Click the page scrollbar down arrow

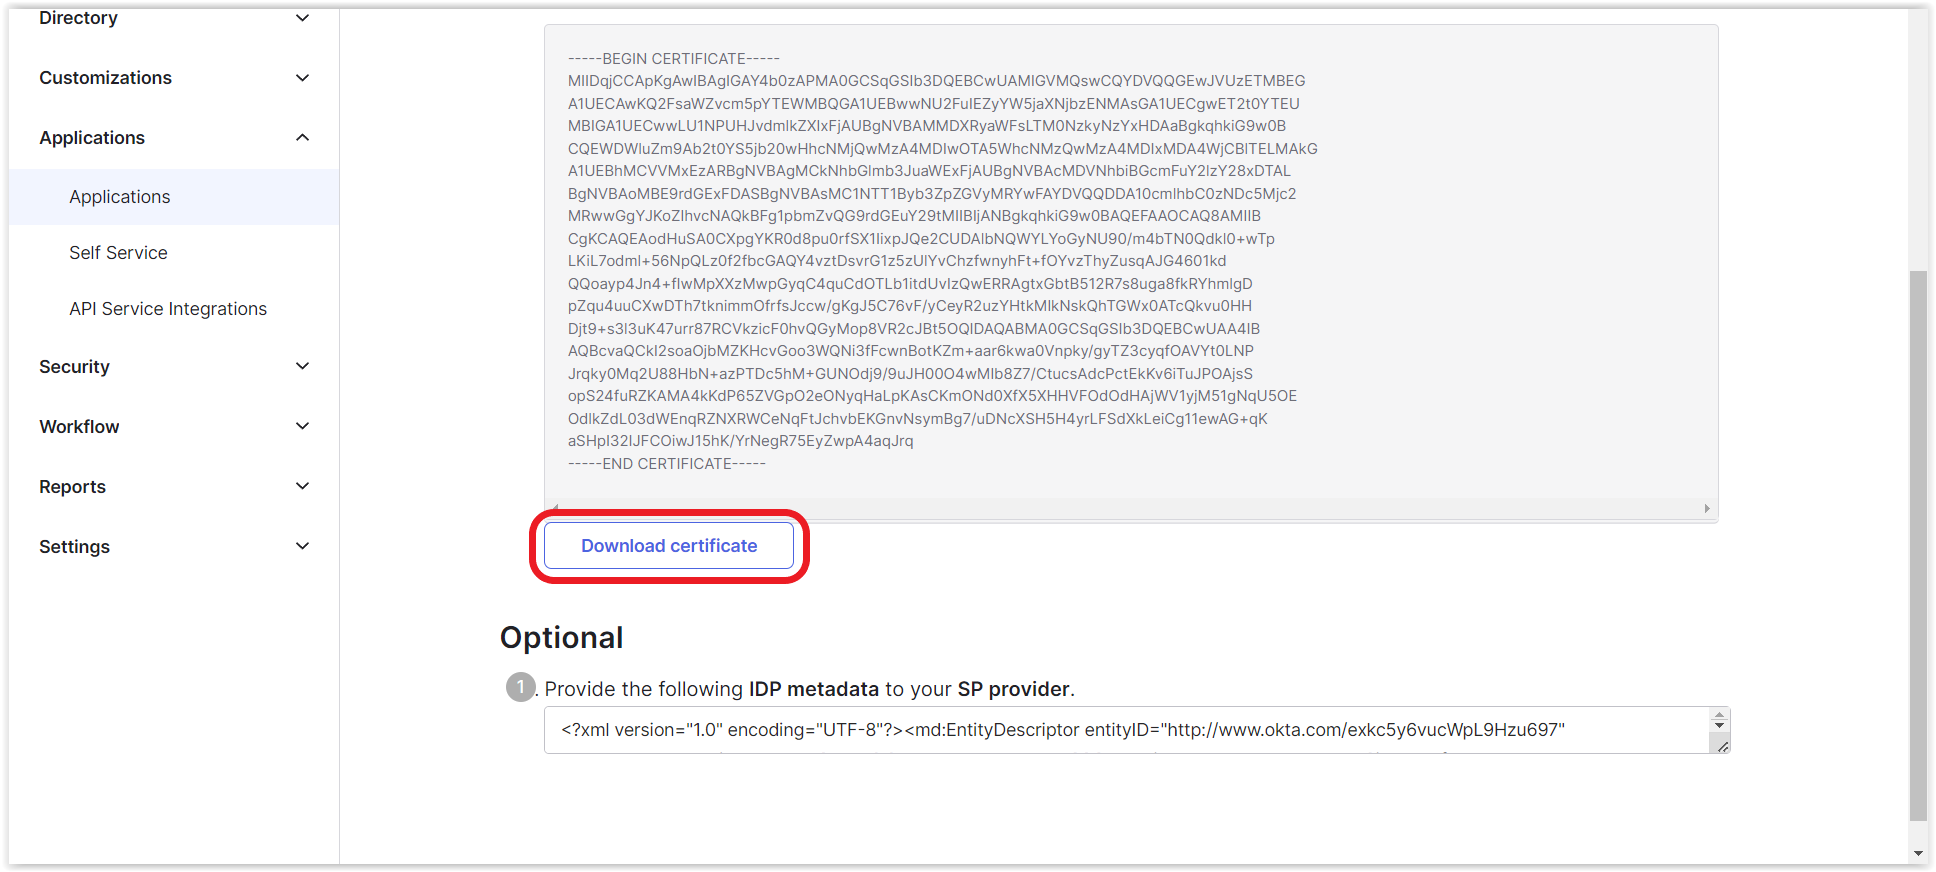pyautogui.click(x=1918, y=853)
